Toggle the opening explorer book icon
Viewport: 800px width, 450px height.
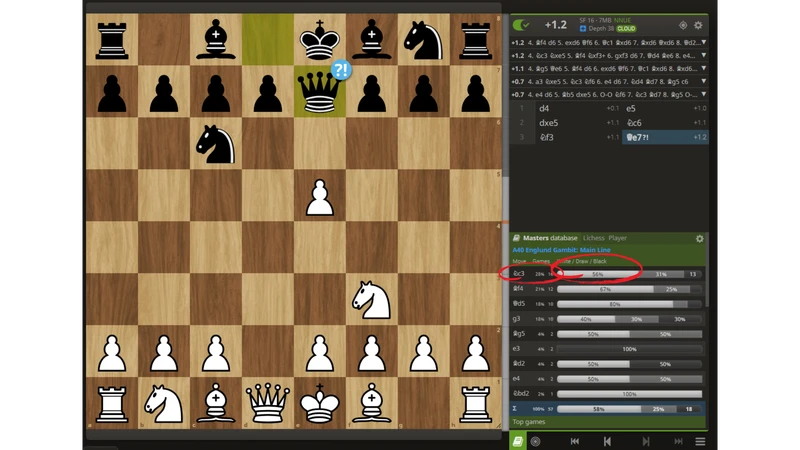(x=518, y=441)
